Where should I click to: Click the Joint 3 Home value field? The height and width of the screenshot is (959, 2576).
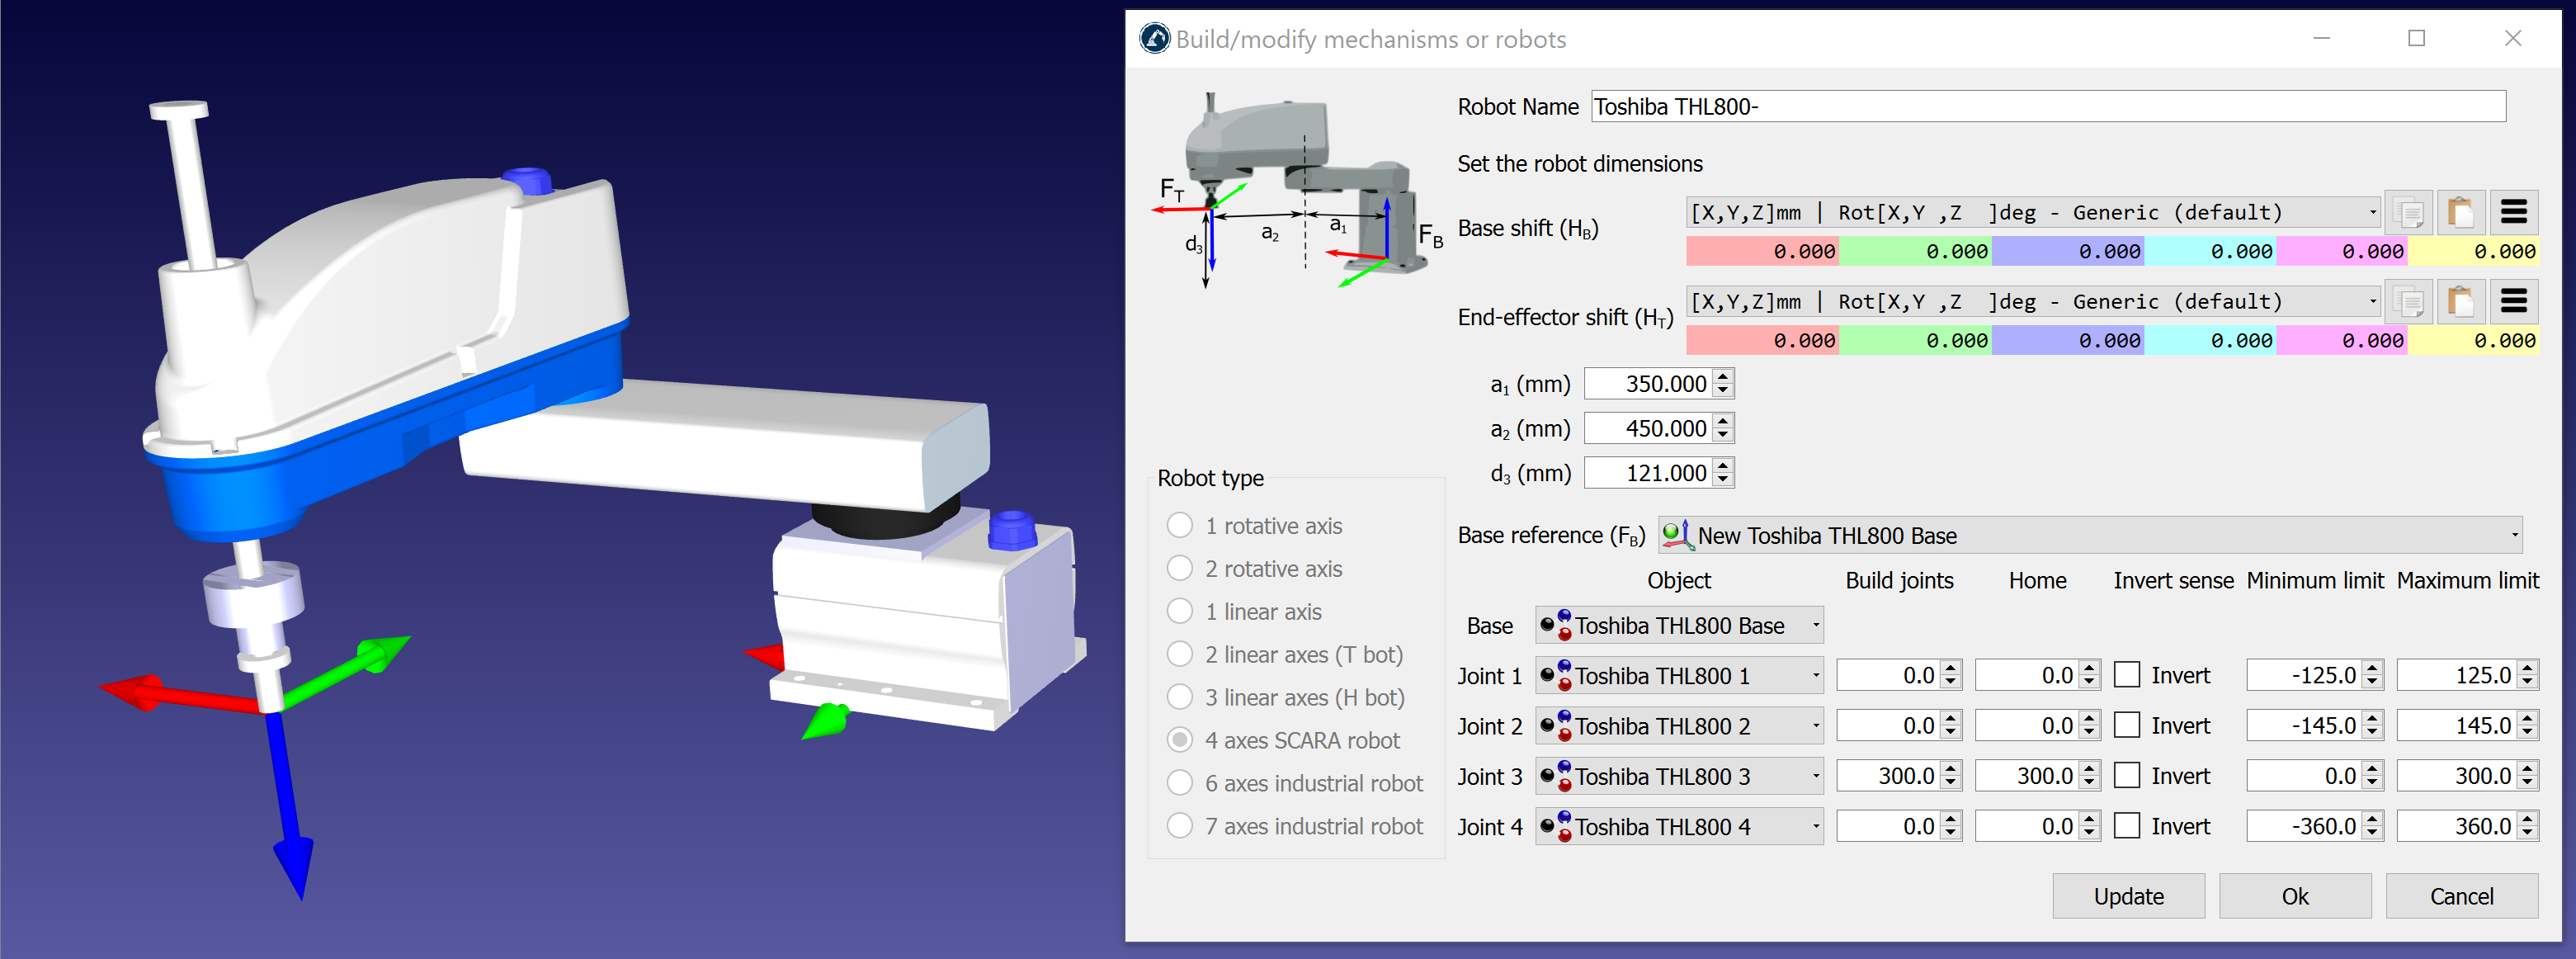pyautogui.click(x=2028, y=776)
